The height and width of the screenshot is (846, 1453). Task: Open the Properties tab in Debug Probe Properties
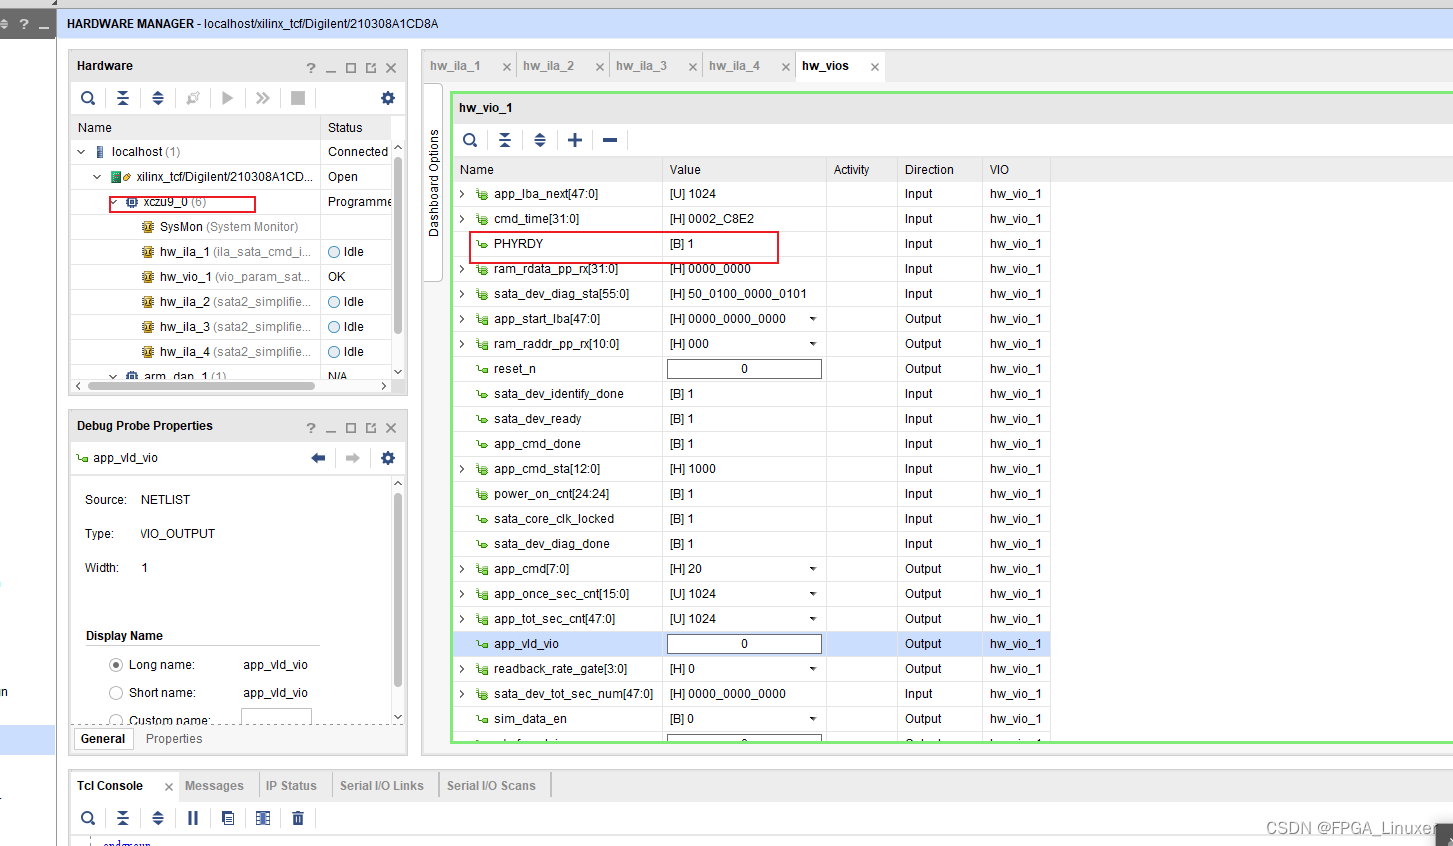[x=173, y=738]
